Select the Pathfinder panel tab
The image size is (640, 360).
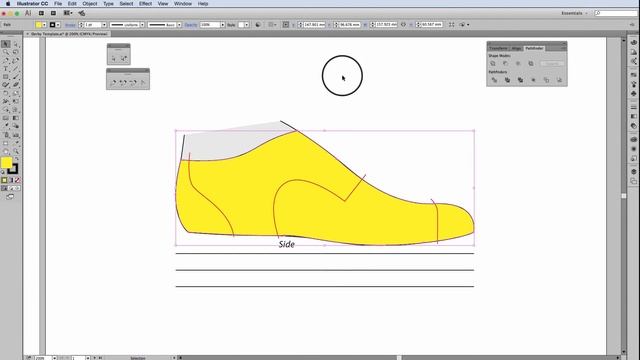(534, 48)
